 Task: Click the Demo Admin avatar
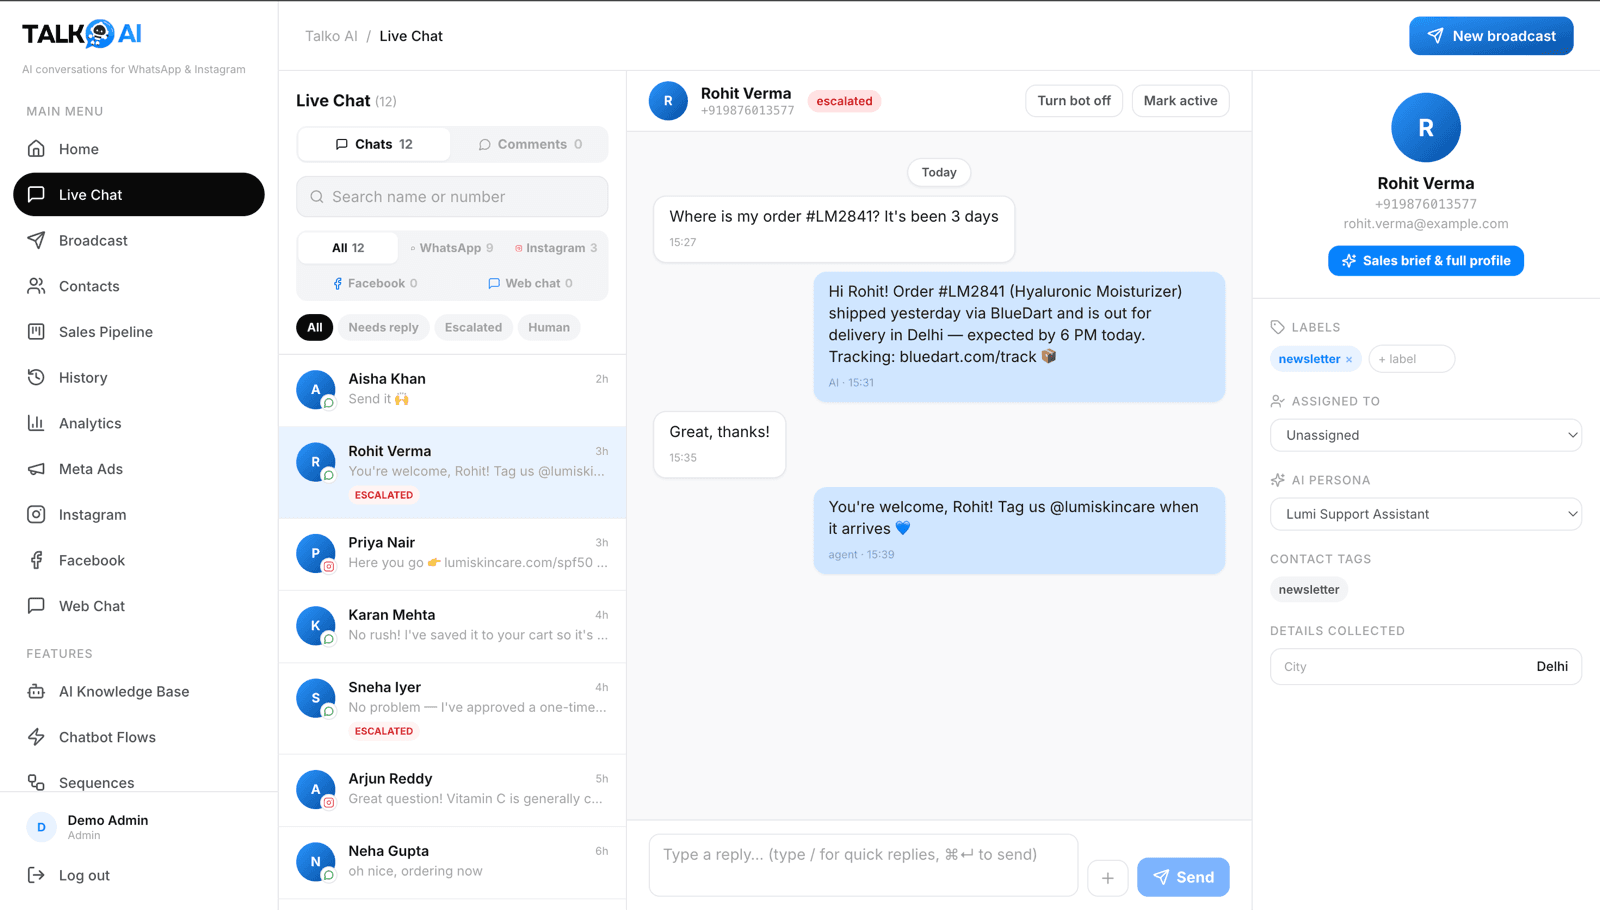click(41, 827)
